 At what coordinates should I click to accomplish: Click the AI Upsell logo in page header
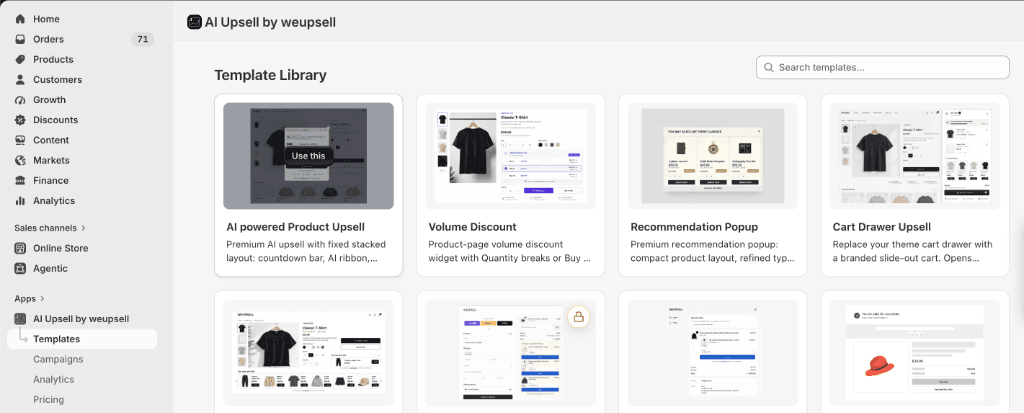[194, 22]
